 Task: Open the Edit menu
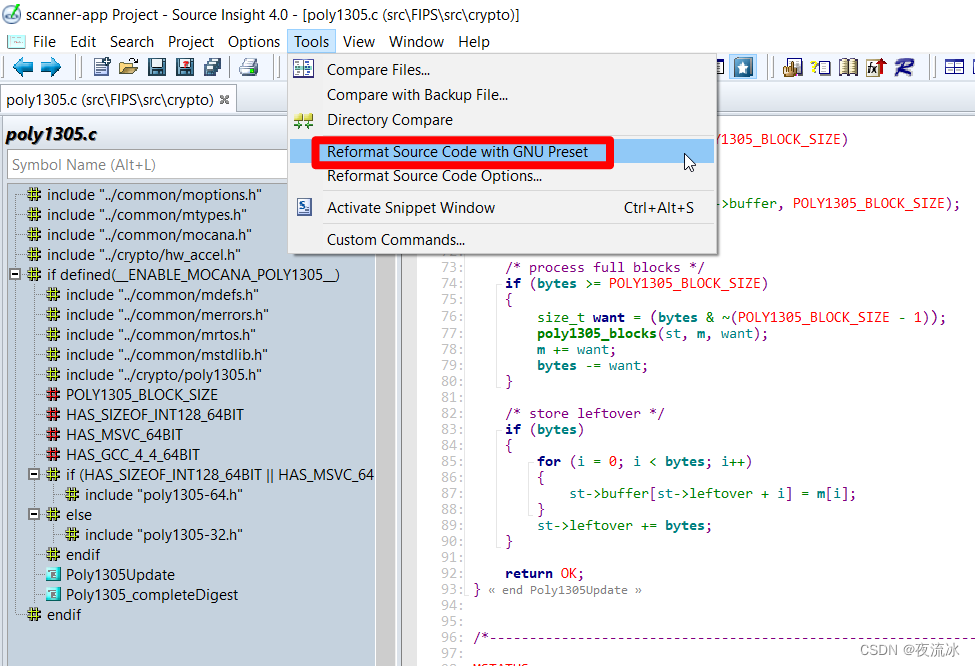click(83, 42)
